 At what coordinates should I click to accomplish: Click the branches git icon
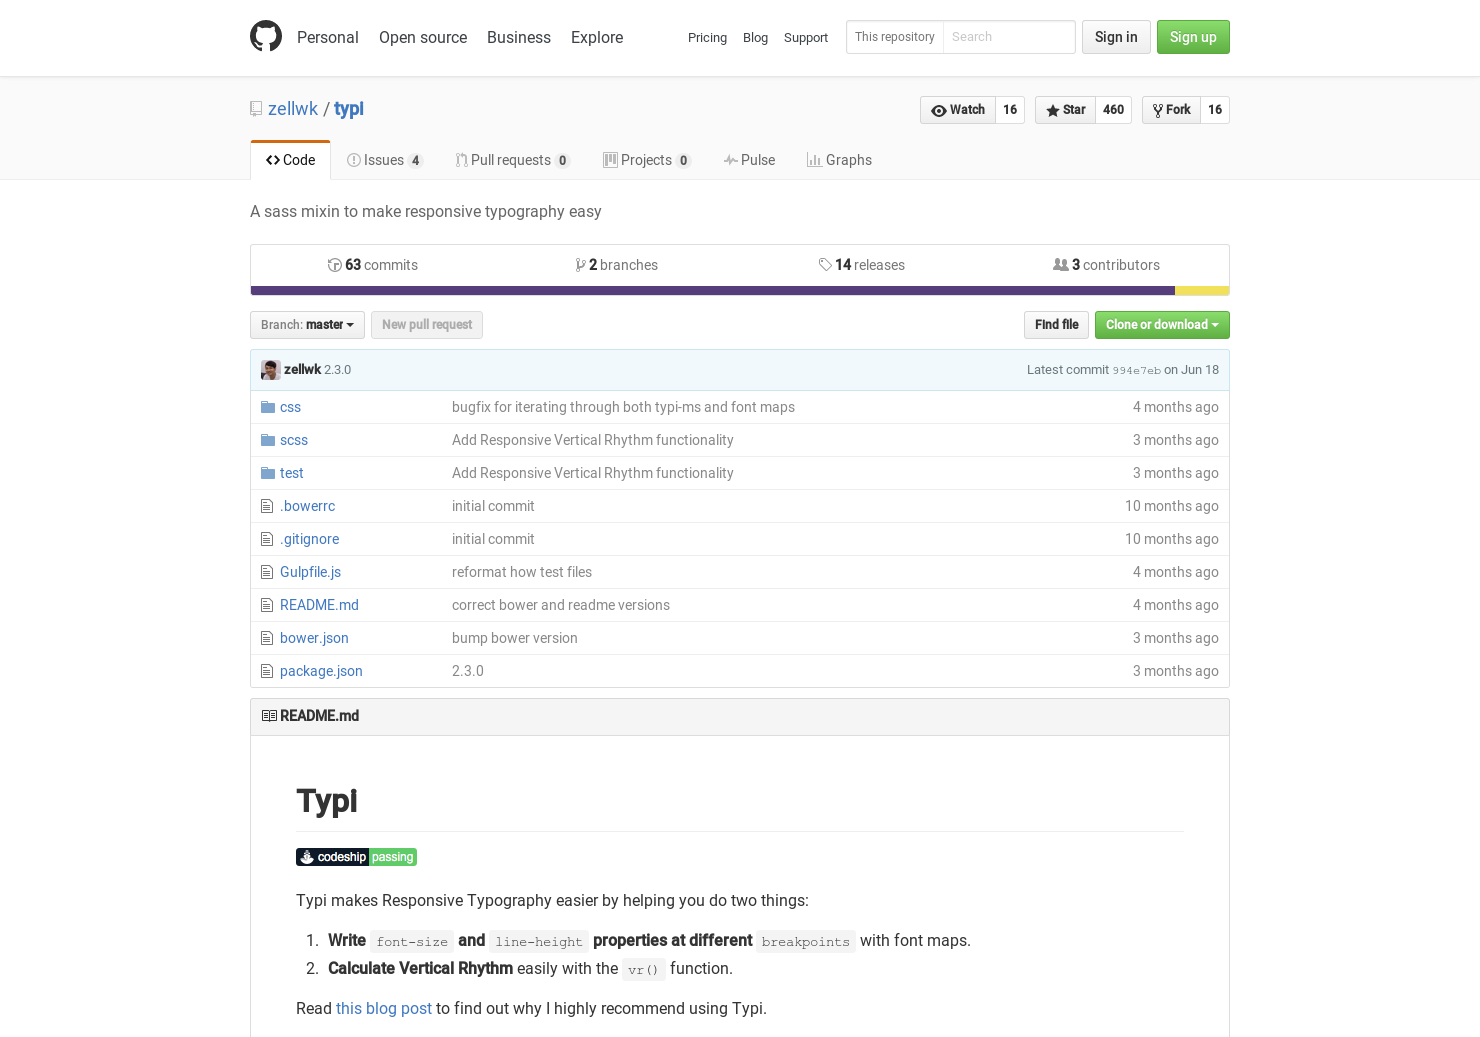coord(581,265)
